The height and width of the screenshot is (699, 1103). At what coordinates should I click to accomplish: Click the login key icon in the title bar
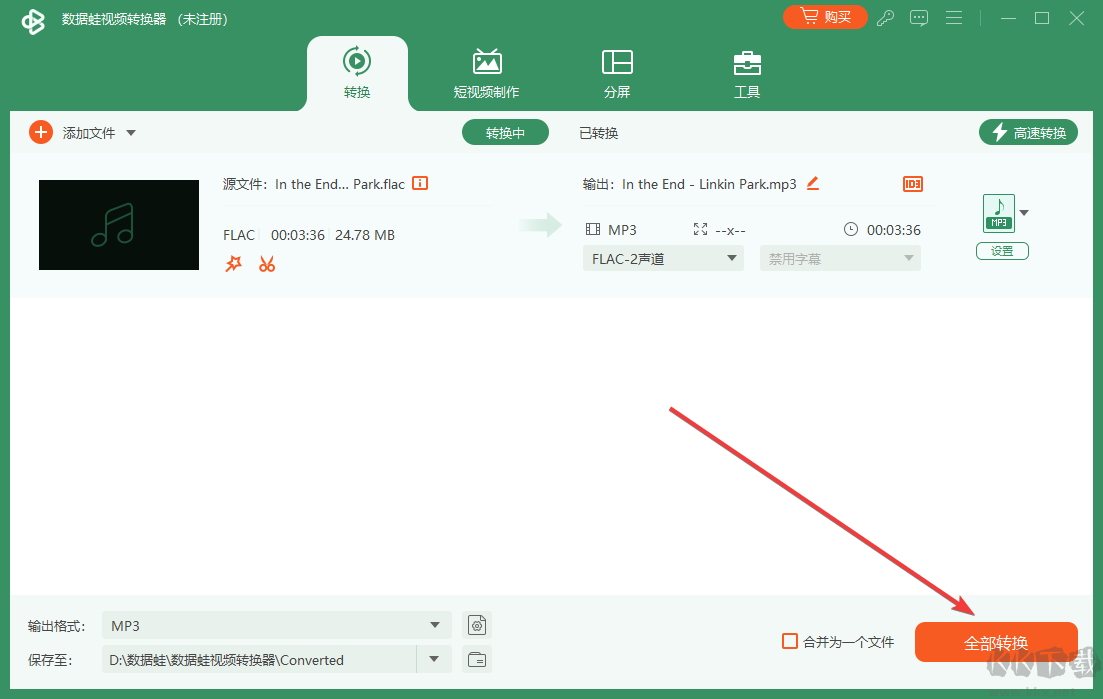click(884, 17)
